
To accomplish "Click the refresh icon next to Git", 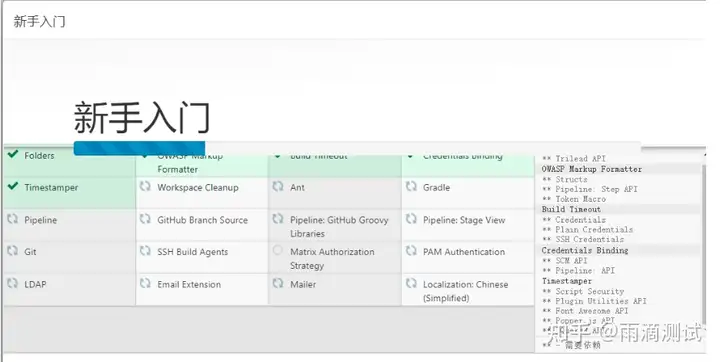I will tap(12, 251).
